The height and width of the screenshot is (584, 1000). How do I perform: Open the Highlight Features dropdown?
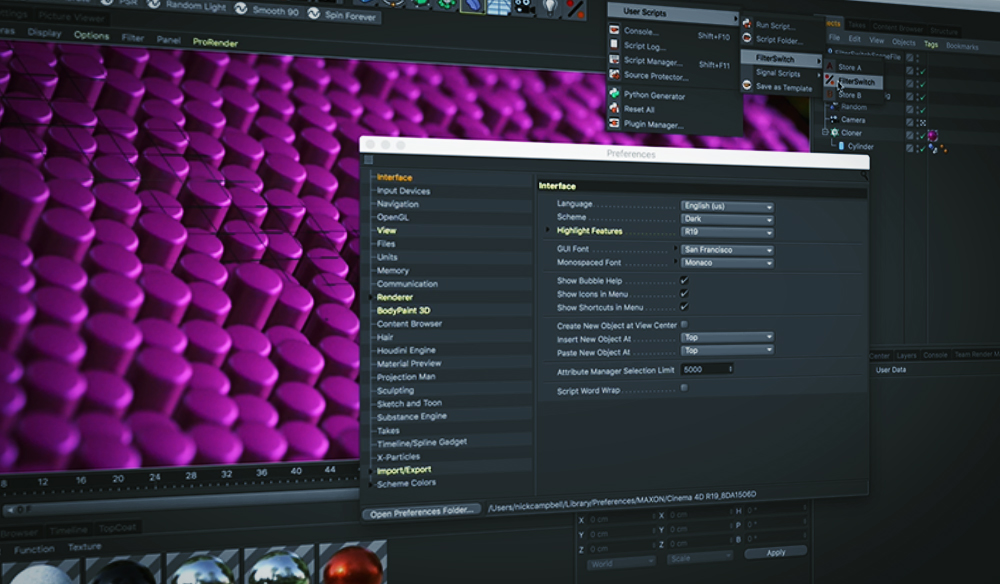tap(727, 233)
